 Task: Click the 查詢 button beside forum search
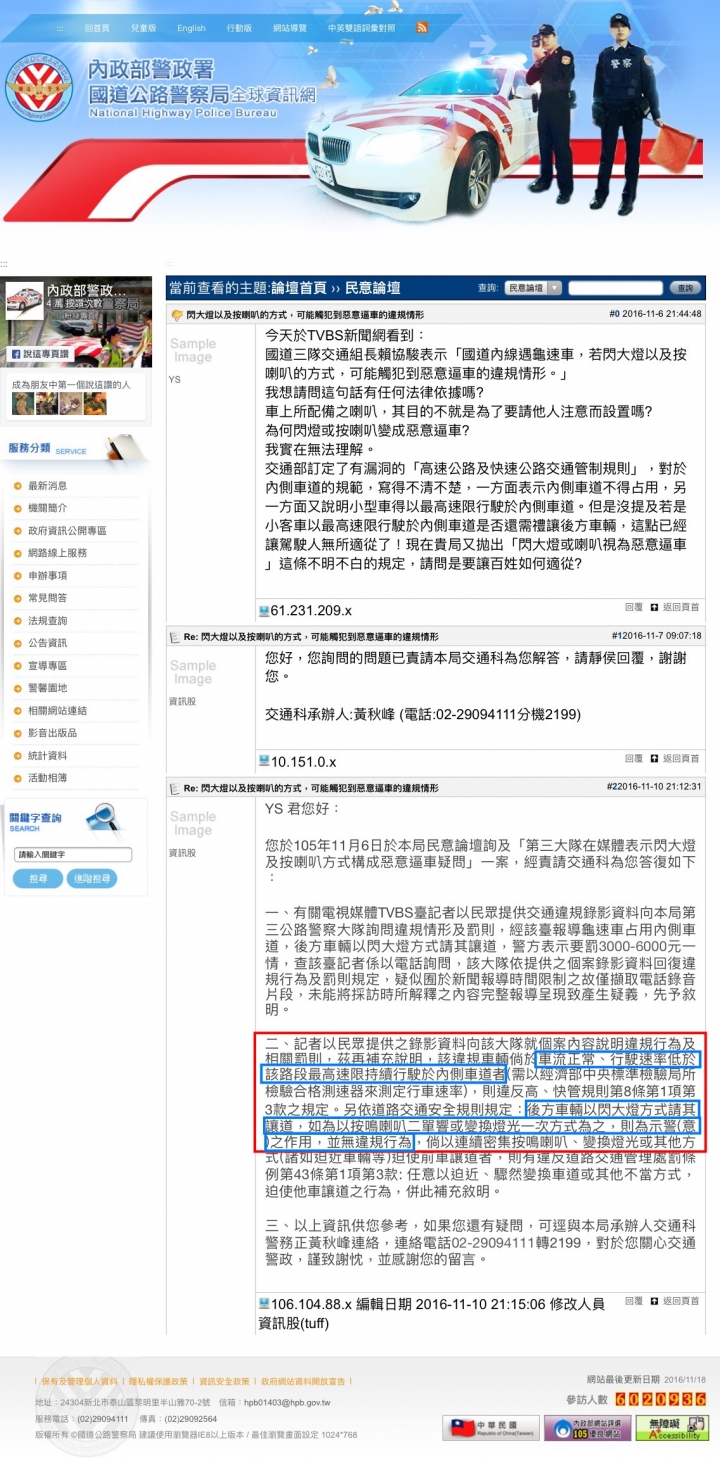pyautogui.click(x=683, y=288)
